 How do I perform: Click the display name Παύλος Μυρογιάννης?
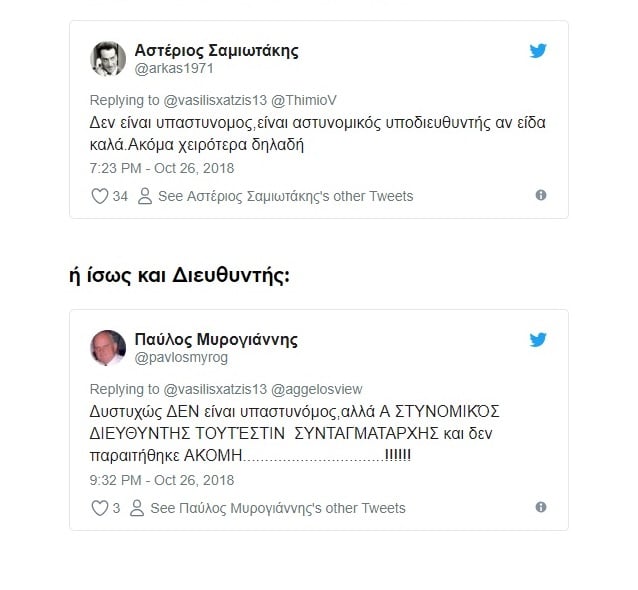[216, 340]
